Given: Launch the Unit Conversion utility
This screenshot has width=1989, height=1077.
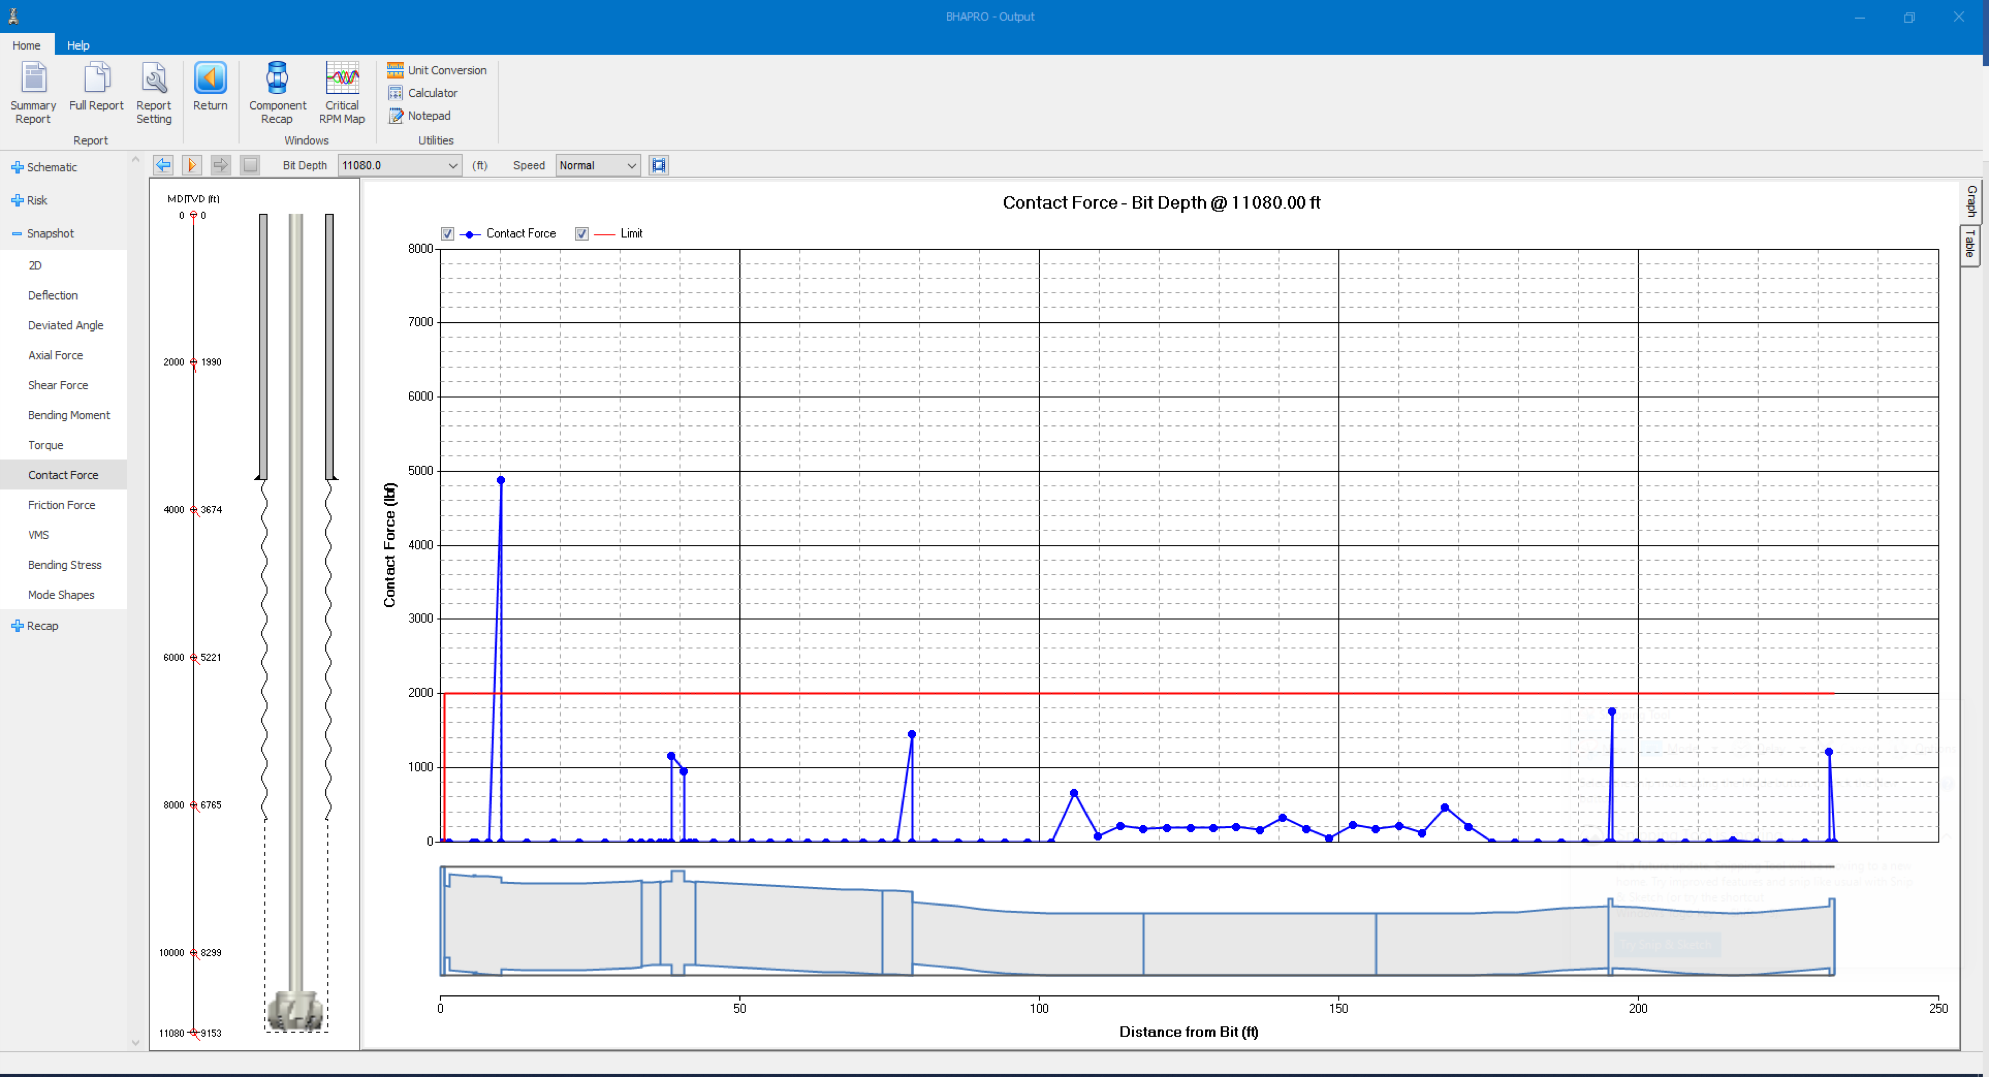Looking at the screenshot, I should point(437,70).
